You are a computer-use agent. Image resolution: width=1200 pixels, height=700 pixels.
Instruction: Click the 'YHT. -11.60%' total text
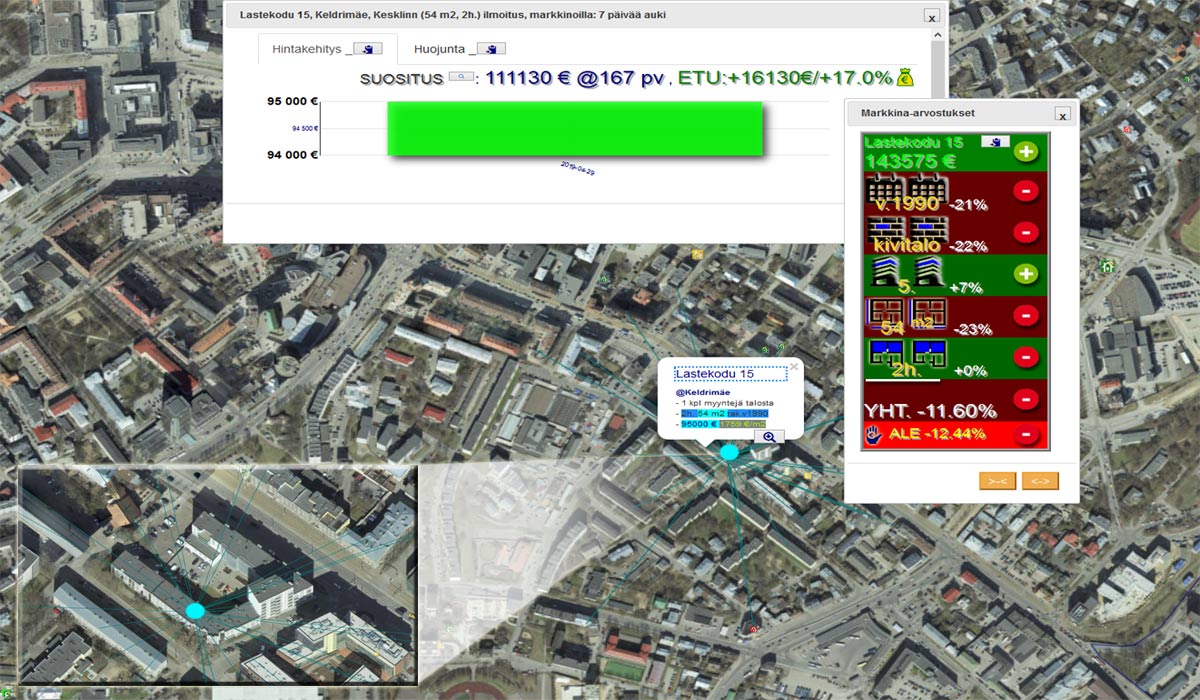point(931,411)
